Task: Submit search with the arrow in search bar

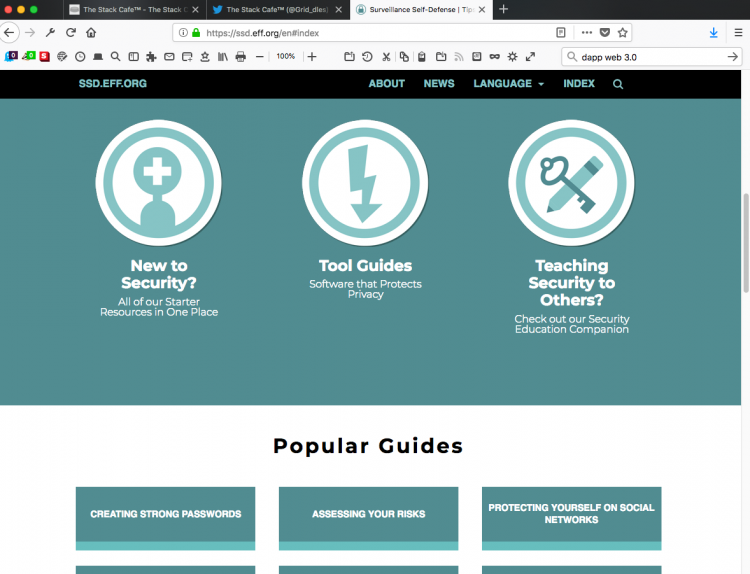Action: 732,57
